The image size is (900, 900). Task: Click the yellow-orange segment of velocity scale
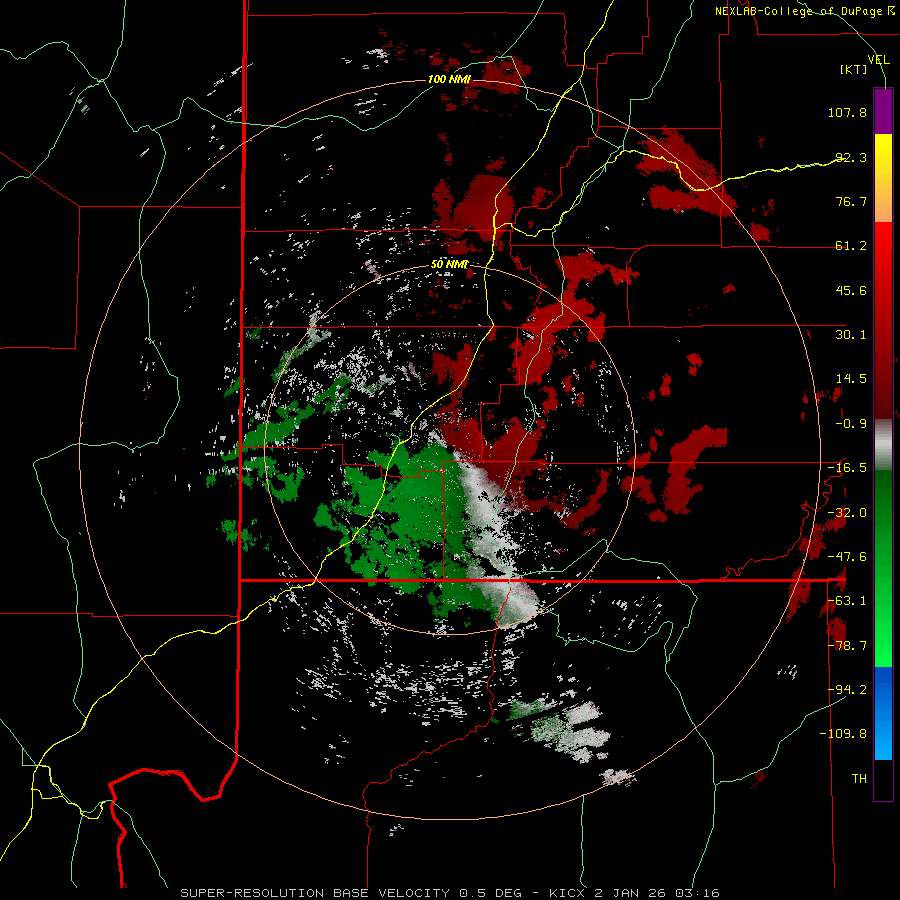[883, 178]
